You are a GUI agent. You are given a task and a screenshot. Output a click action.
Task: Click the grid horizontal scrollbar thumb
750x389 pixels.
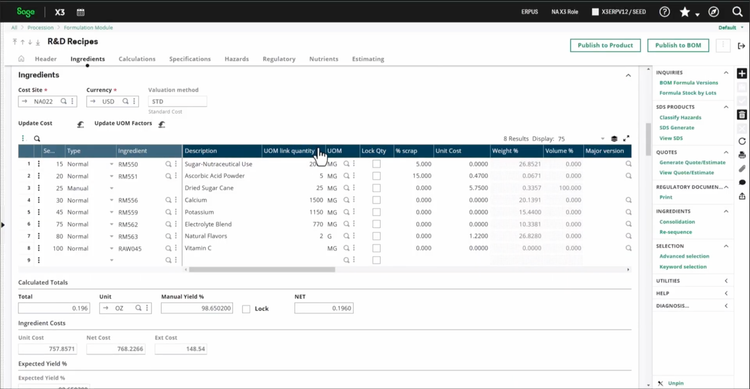[x=262, y=269]
